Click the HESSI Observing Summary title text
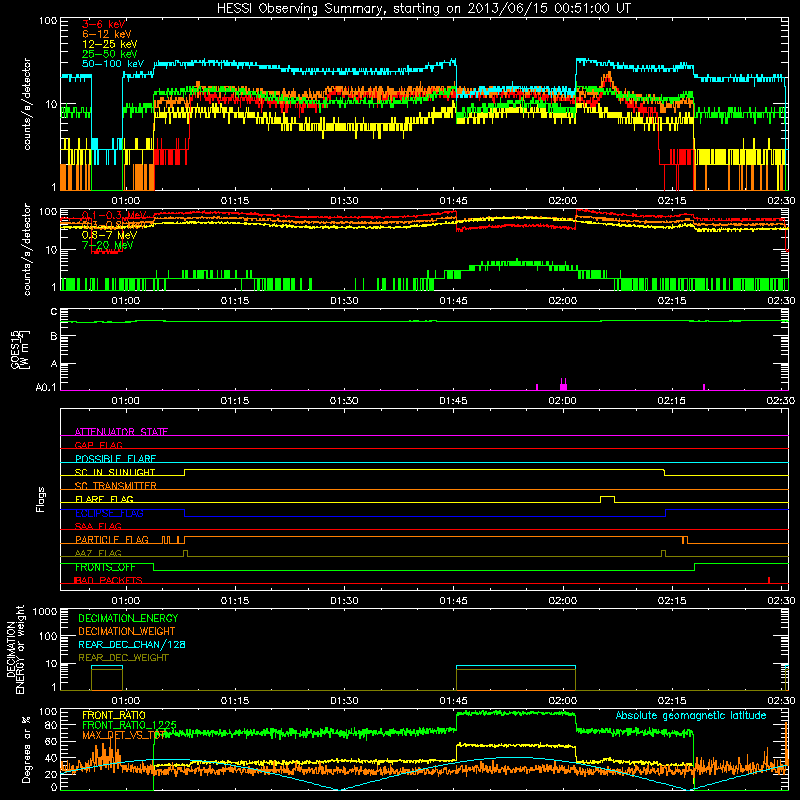800x800 pixels. pos(423,8)
